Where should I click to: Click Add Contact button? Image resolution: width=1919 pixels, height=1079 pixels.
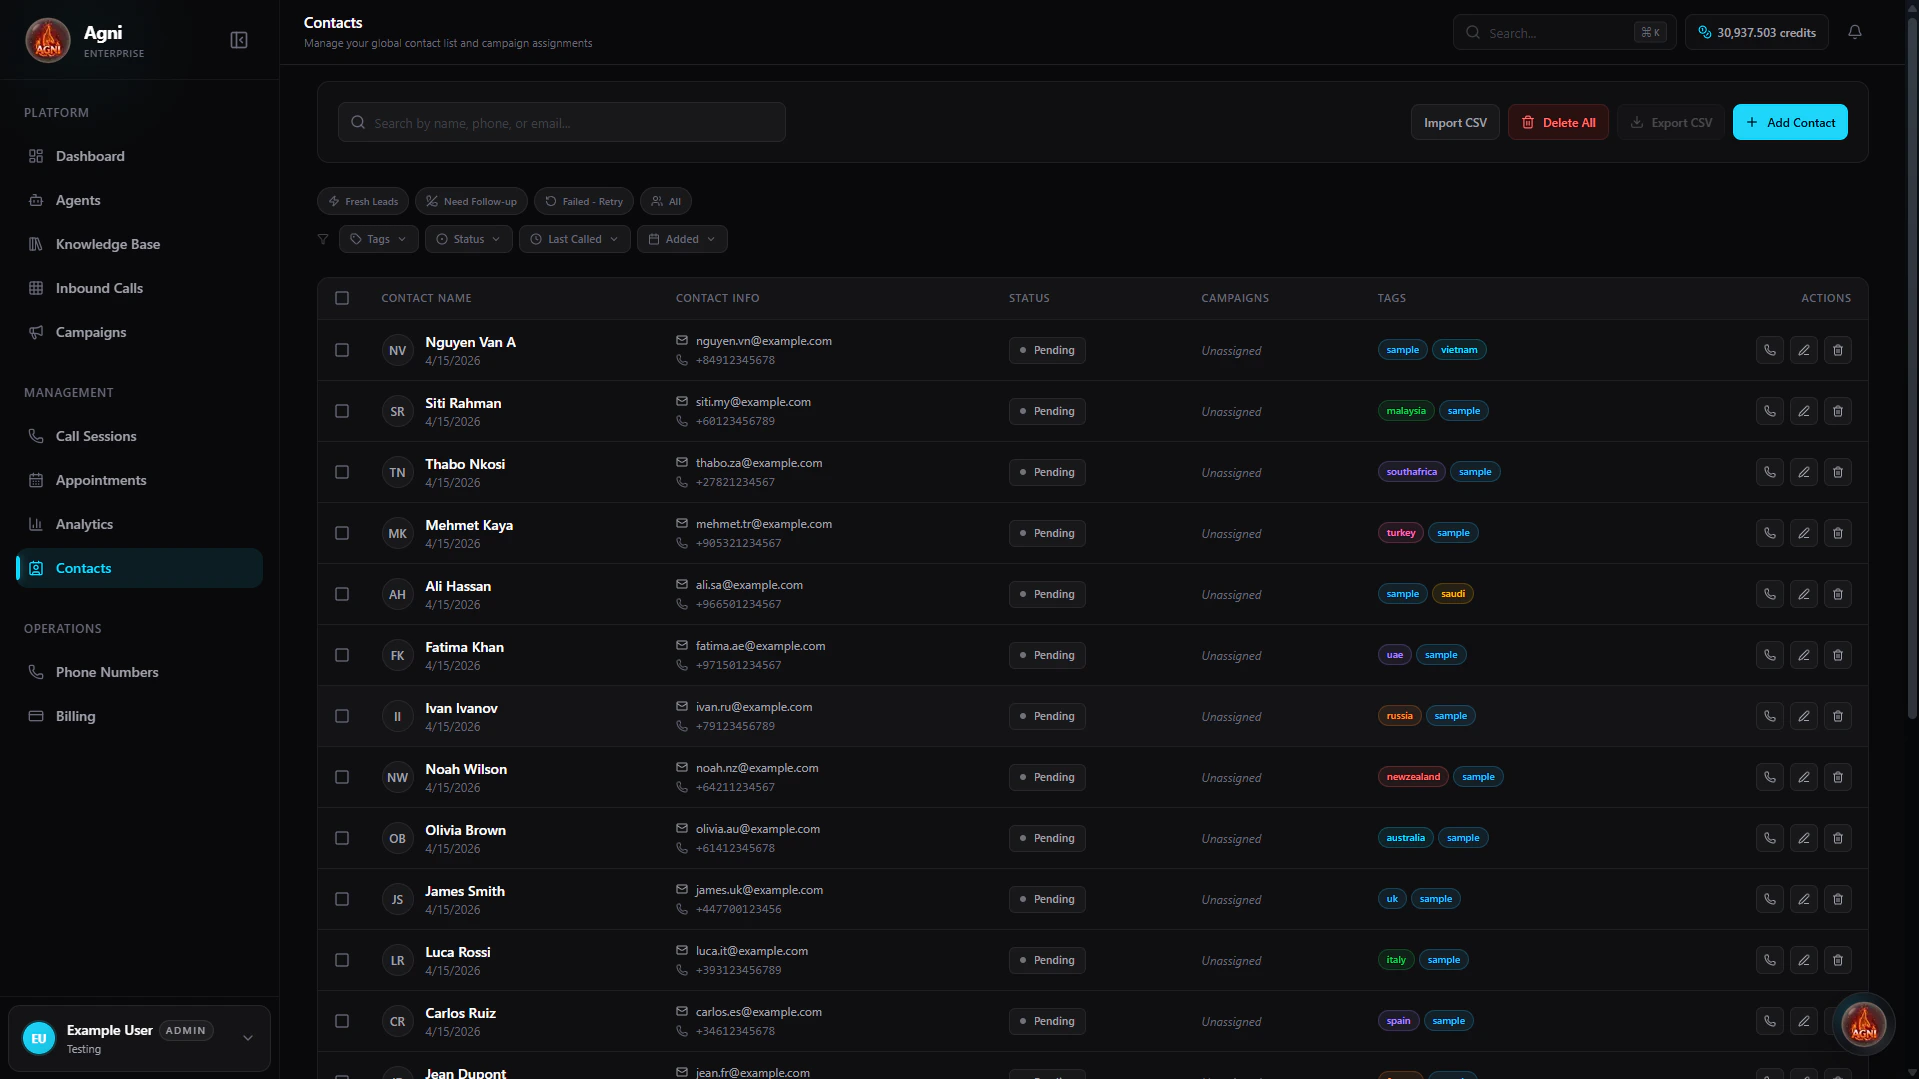click(1790, 122)
